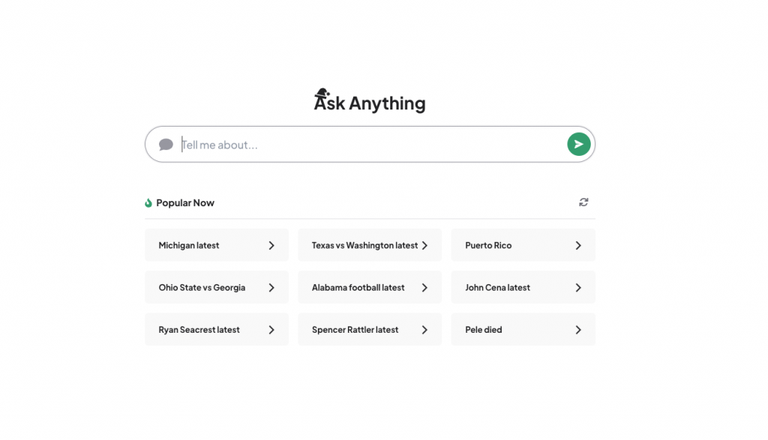768x440 pixels.
Task: Expand the Pele died chevron arrow
Action: click(x=578, y=329)
